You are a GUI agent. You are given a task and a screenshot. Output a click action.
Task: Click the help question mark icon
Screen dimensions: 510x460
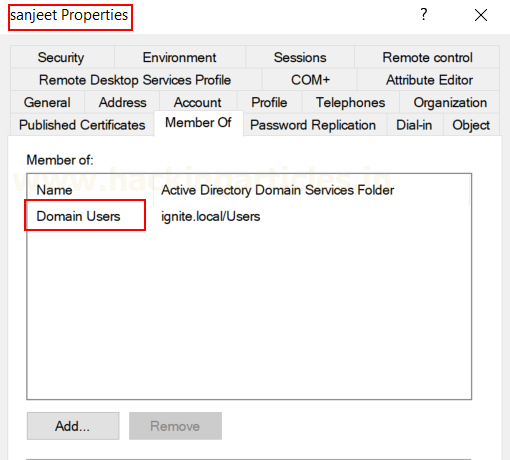tap(423, 15)
